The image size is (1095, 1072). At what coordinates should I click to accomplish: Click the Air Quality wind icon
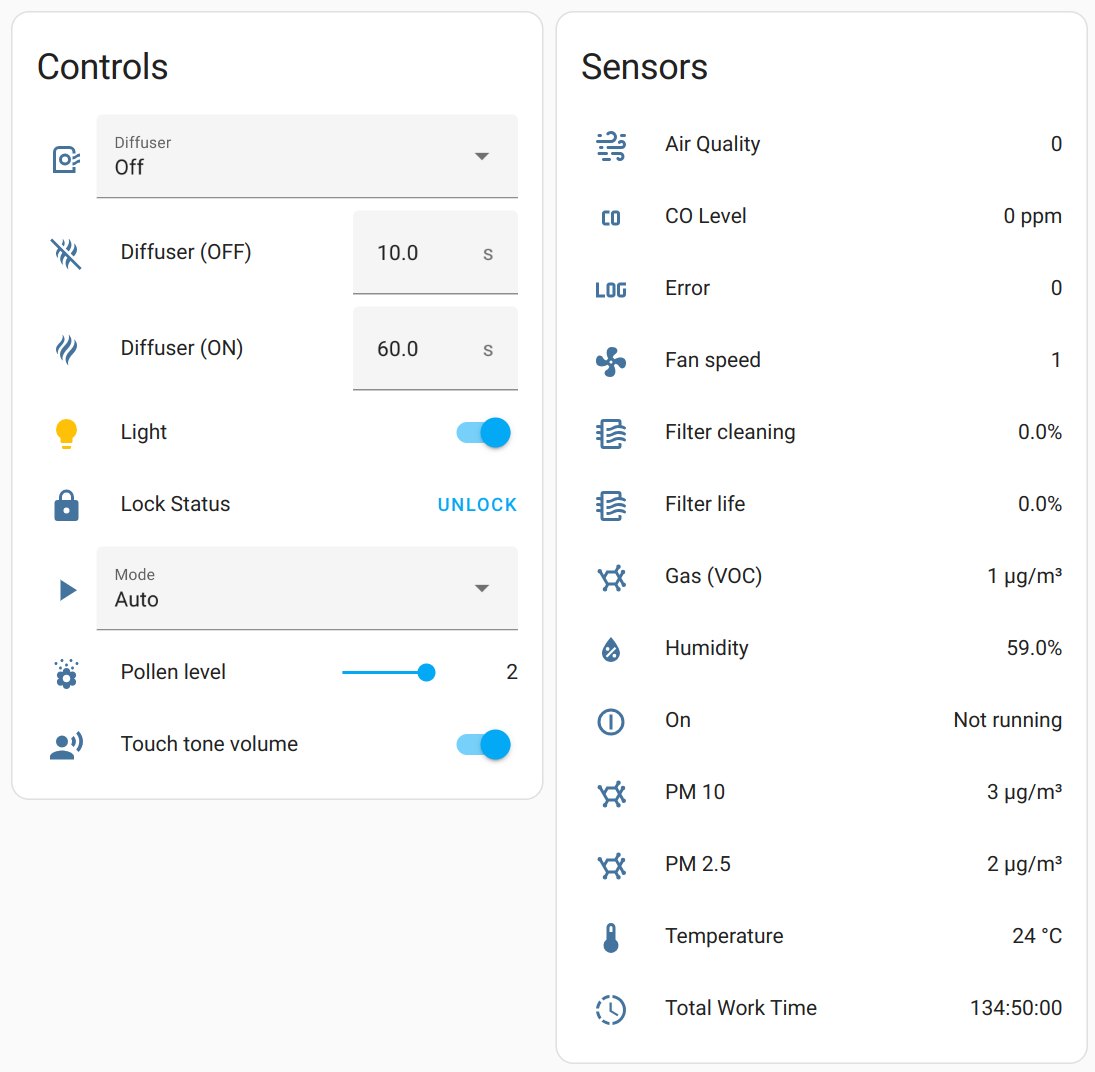[611, 145]
